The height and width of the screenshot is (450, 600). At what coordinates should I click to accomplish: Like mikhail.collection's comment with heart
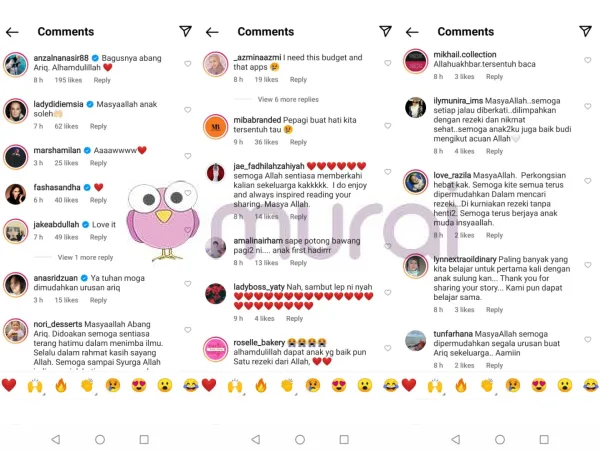tap(588, 60)
